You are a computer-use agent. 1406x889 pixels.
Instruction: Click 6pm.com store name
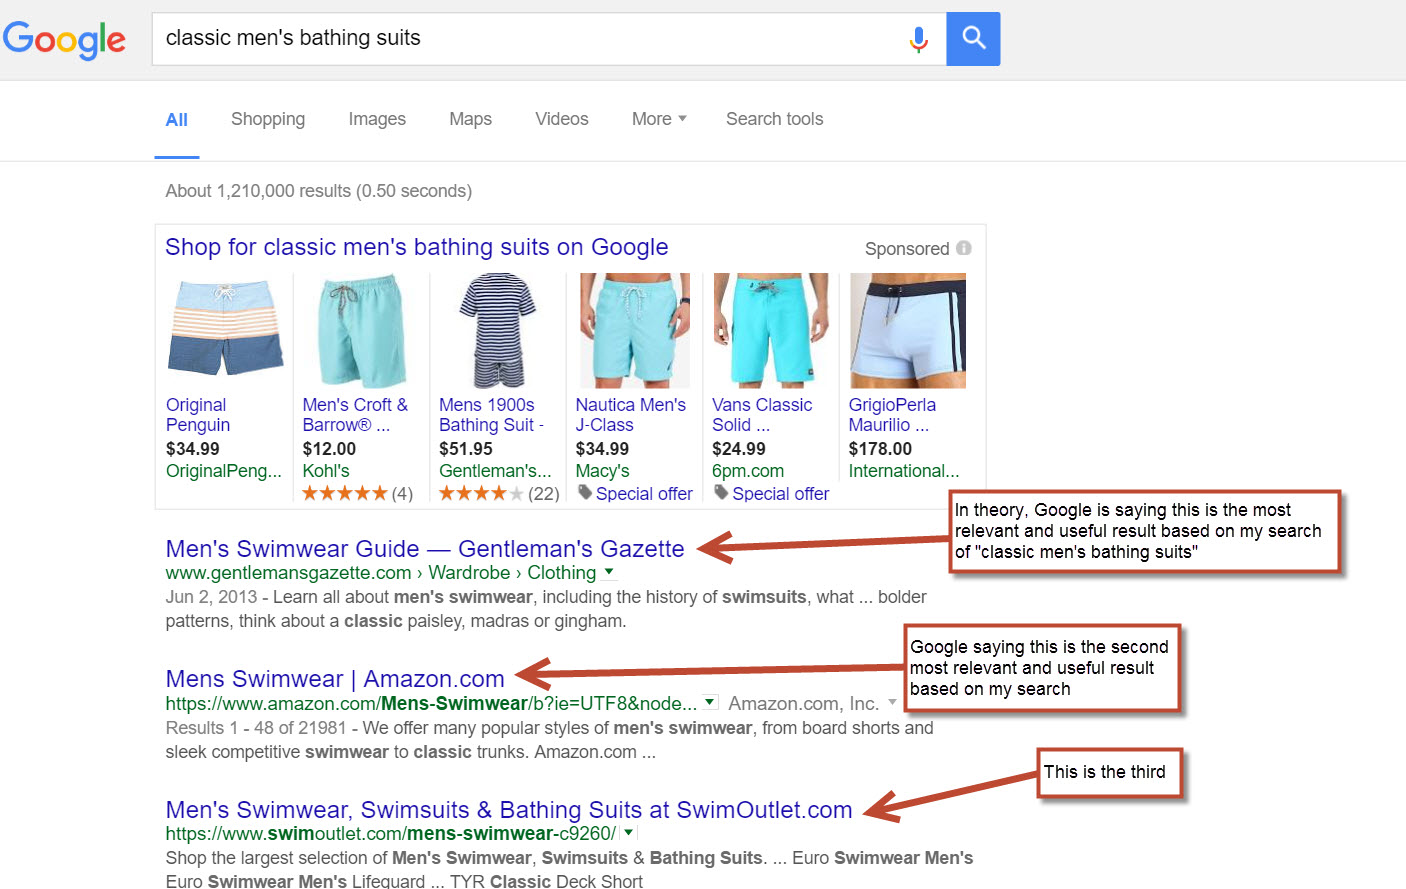(x=748, y=471)
